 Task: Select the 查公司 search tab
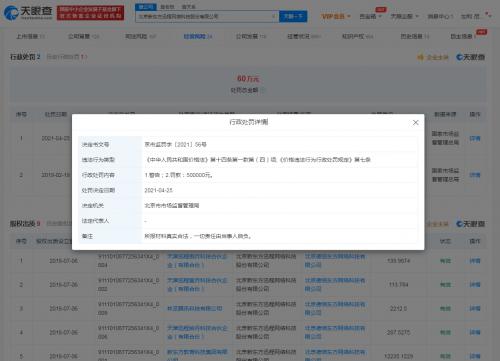coord(145,7)
